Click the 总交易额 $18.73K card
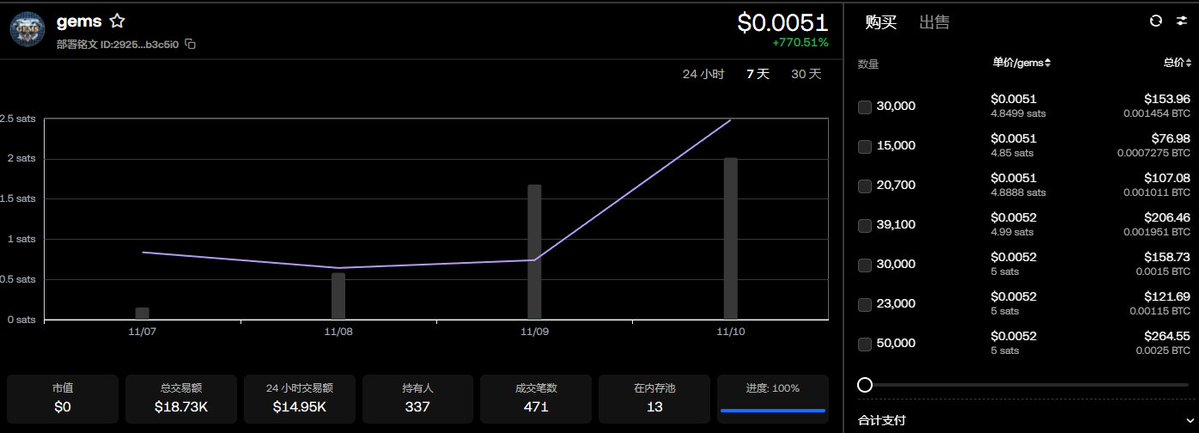 (x=181, y=399)
